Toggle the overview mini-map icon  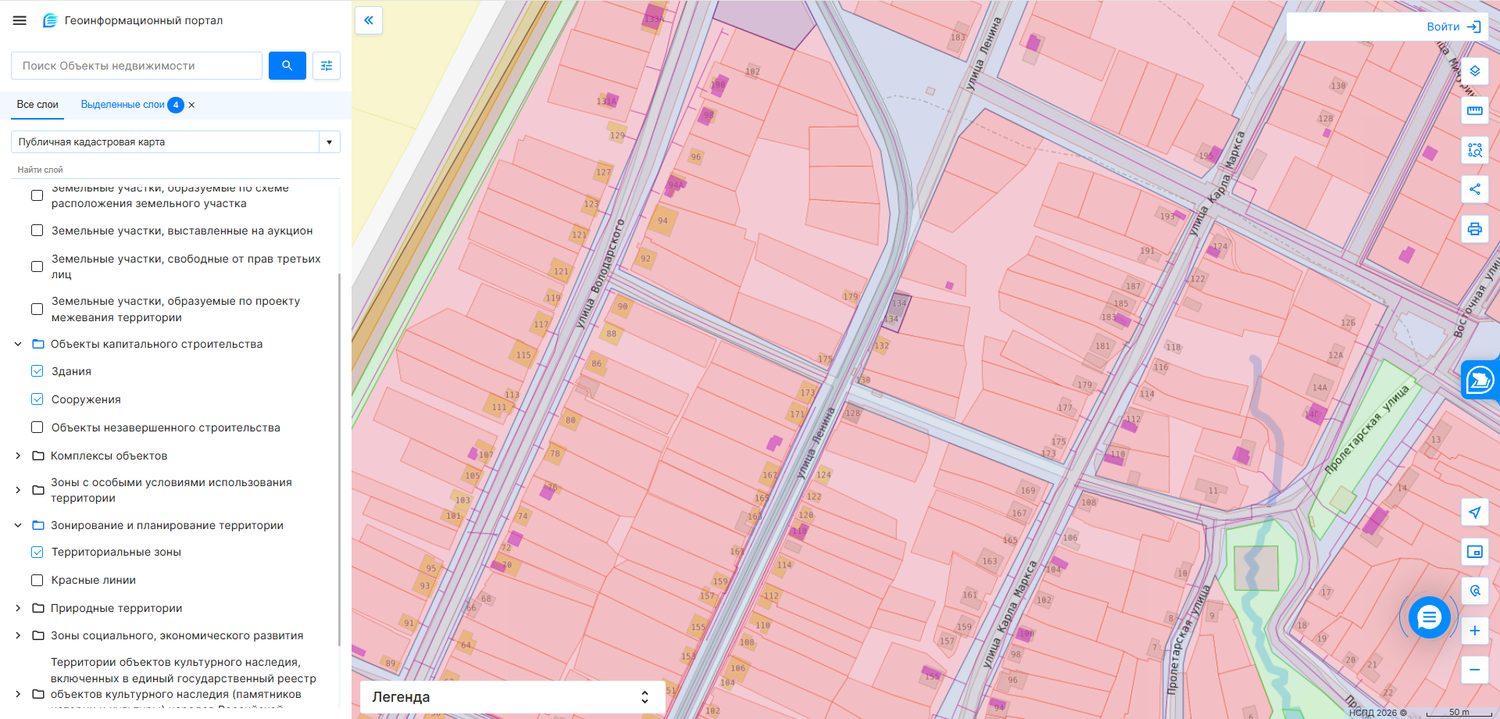tap(1474, 551)
